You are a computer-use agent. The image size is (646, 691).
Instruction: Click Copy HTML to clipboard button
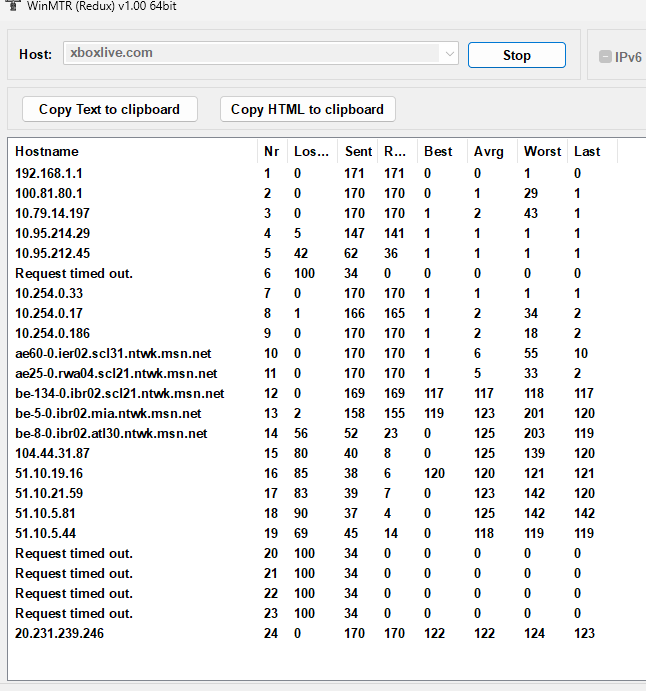click(307, 109)
